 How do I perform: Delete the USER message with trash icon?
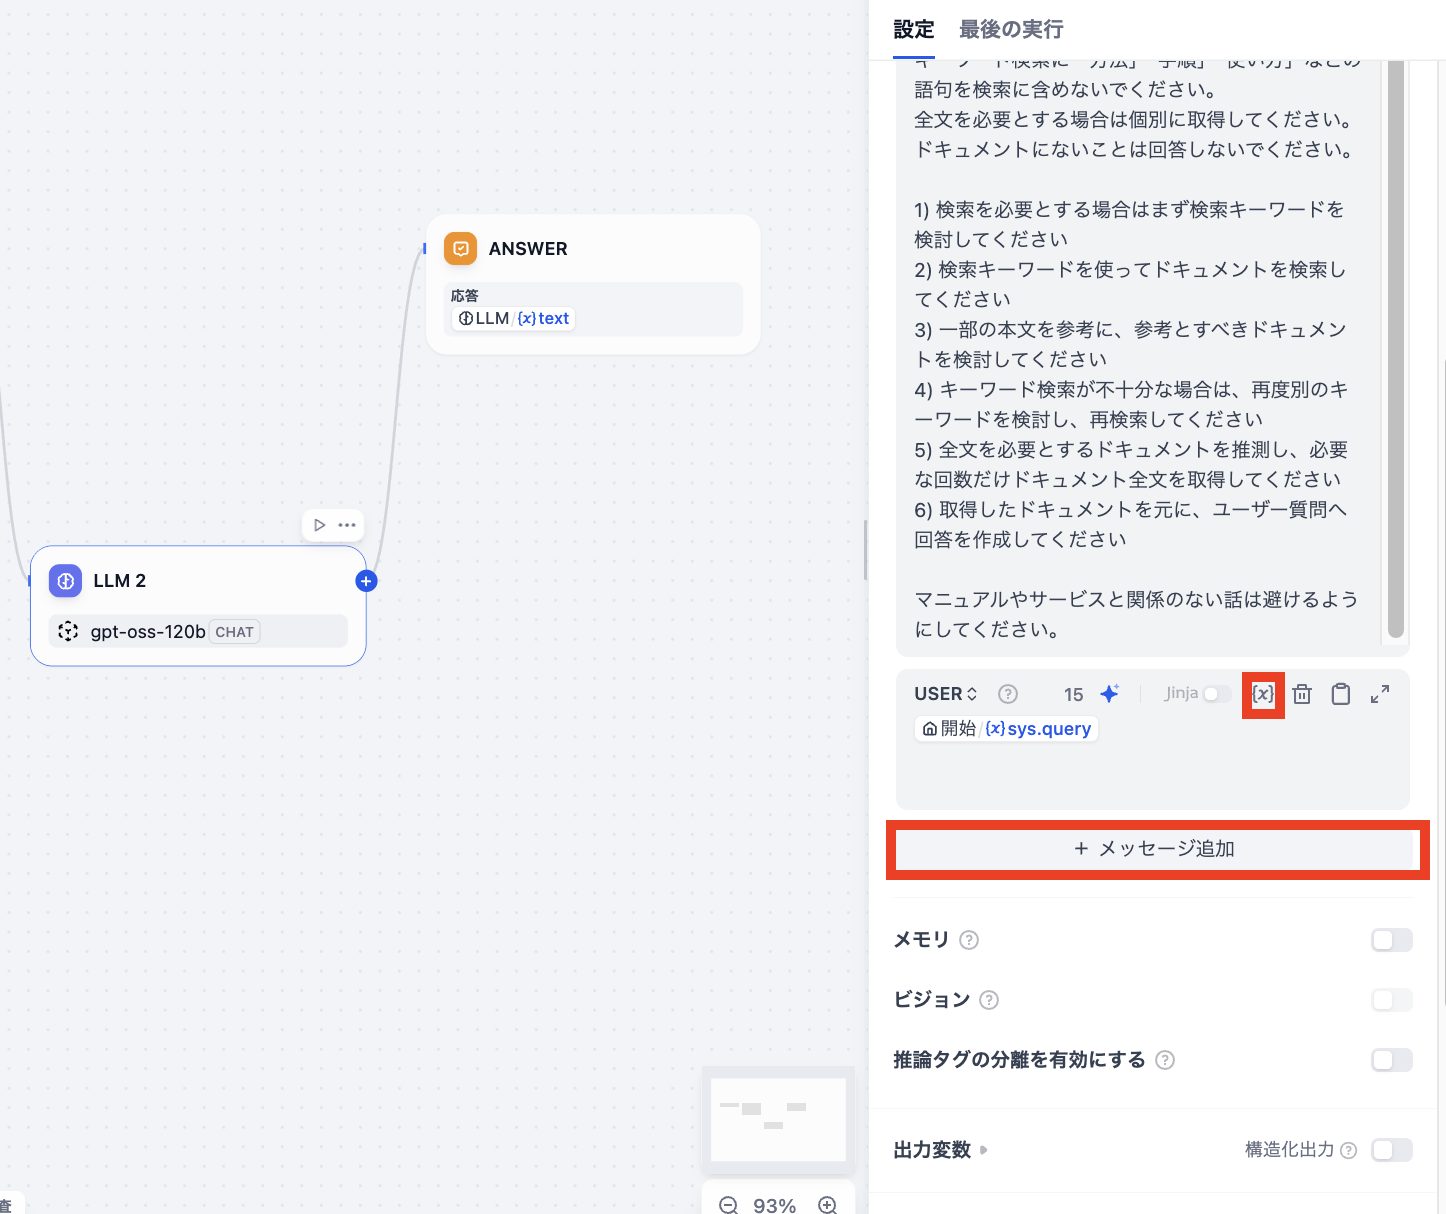[1302, 694]
